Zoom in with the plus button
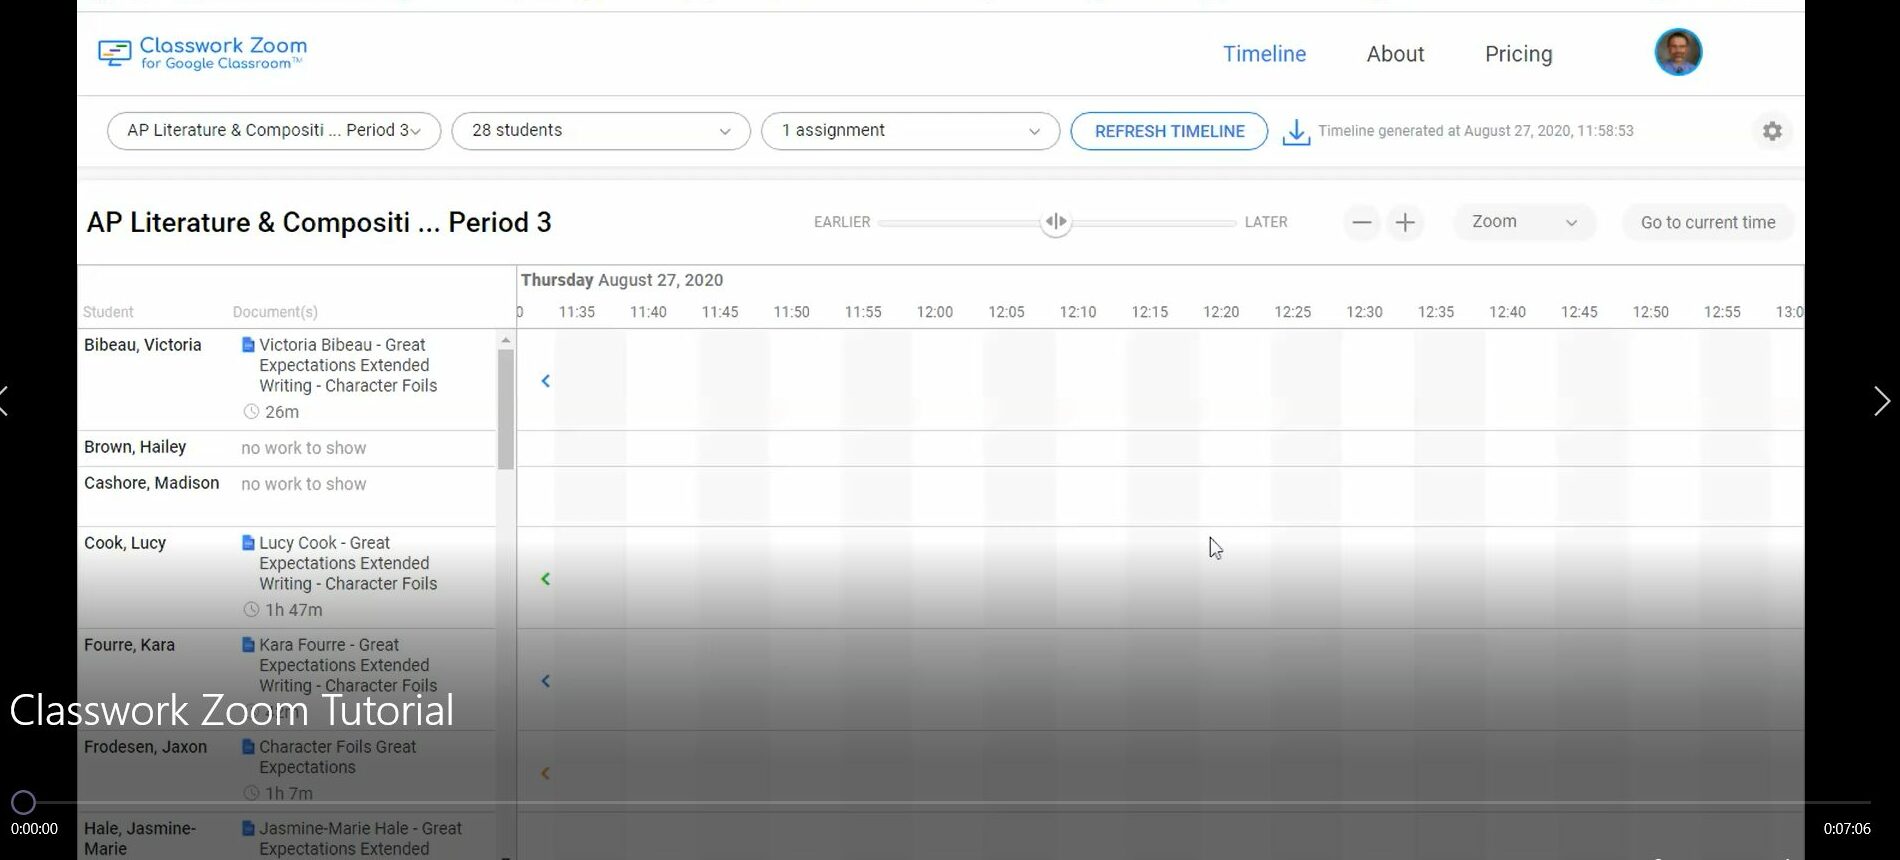Image resolution: width=1900 pixels, height=860 pixels. click(1405, 222)
